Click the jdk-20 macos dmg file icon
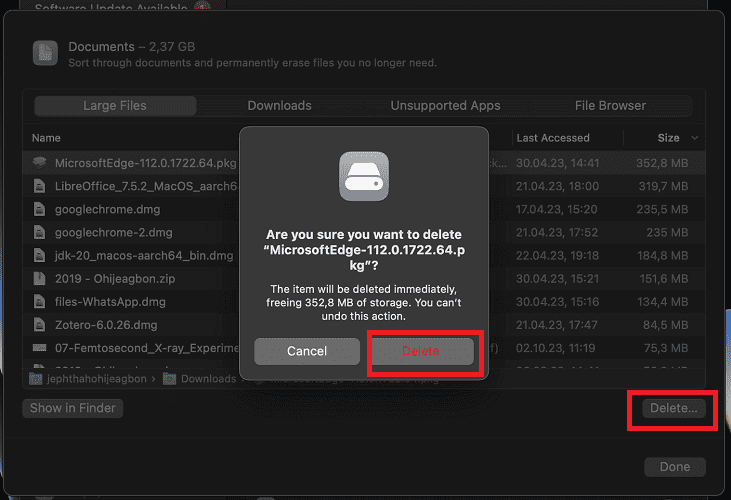This screenshot has width=731, height=500. click(40, 256)
